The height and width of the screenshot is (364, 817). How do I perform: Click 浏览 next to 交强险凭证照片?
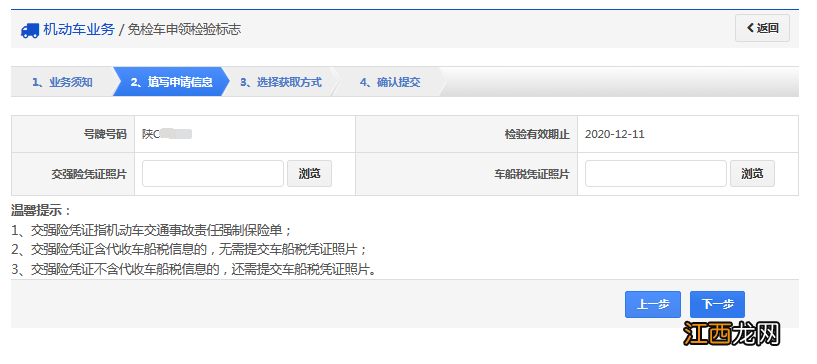(310, 174)
